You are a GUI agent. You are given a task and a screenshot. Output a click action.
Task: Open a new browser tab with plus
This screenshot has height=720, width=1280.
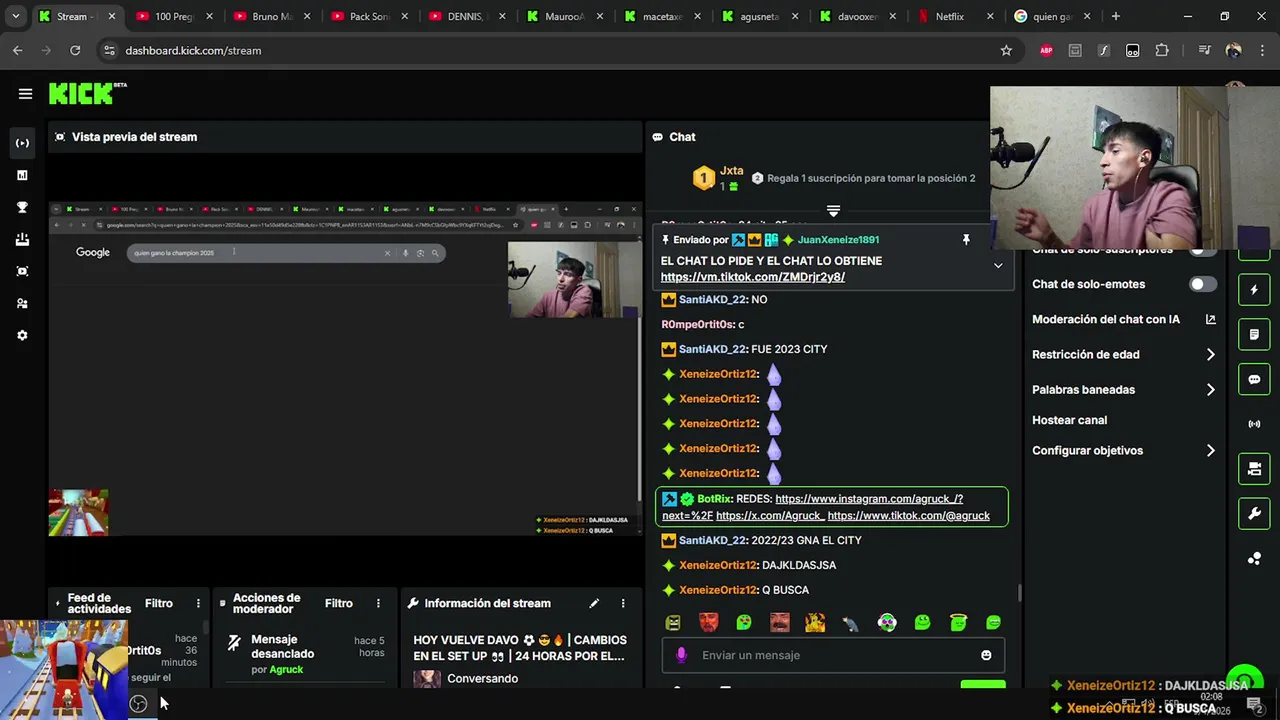tap(1116, 16)
